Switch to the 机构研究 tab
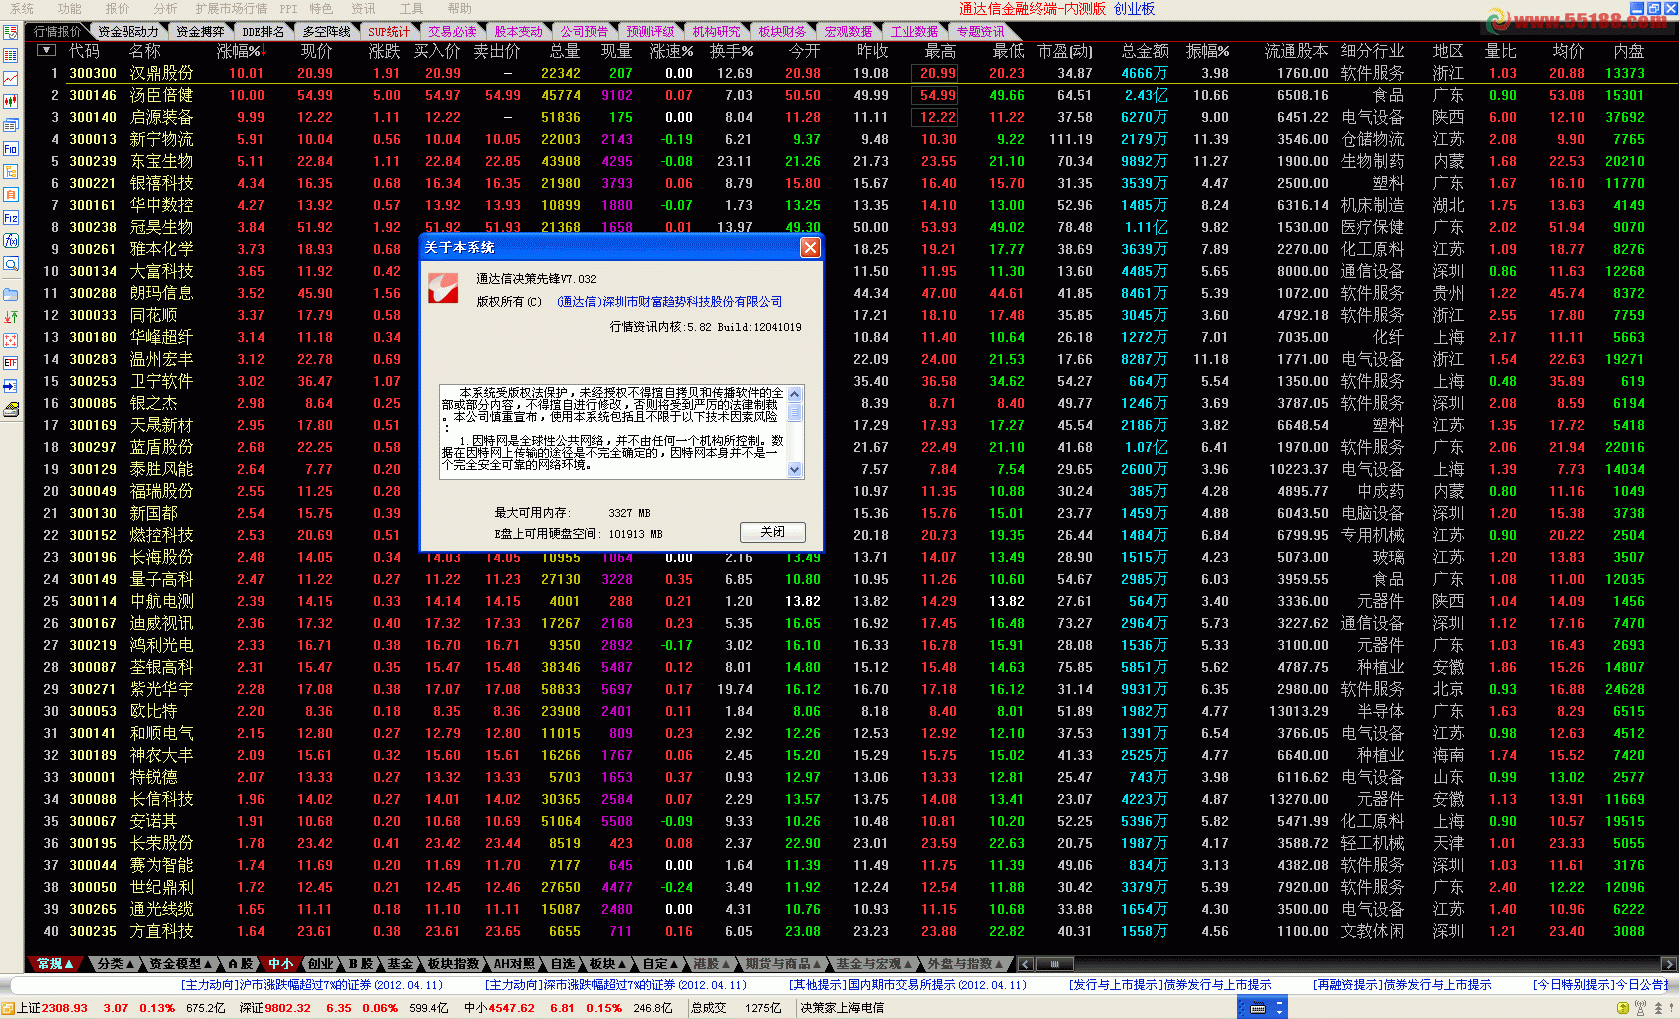This screenshot has width=1680, height=1019. [716, 32]
